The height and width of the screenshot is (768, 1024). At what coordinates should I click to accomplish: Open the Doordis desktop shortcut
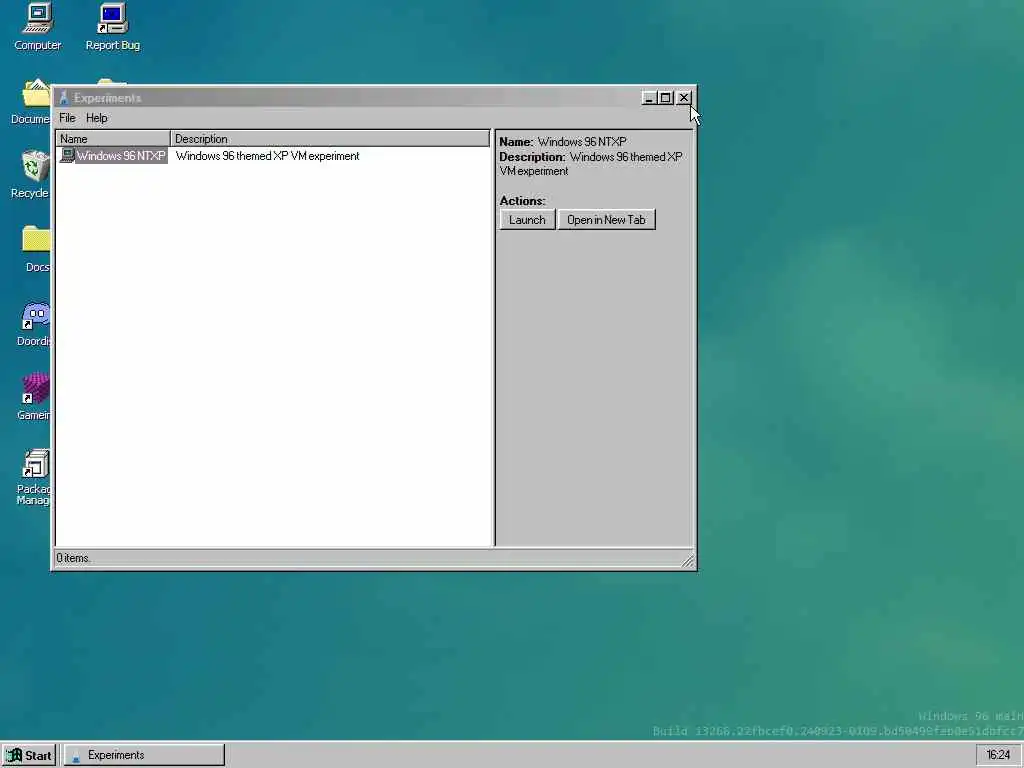point(34,323)
